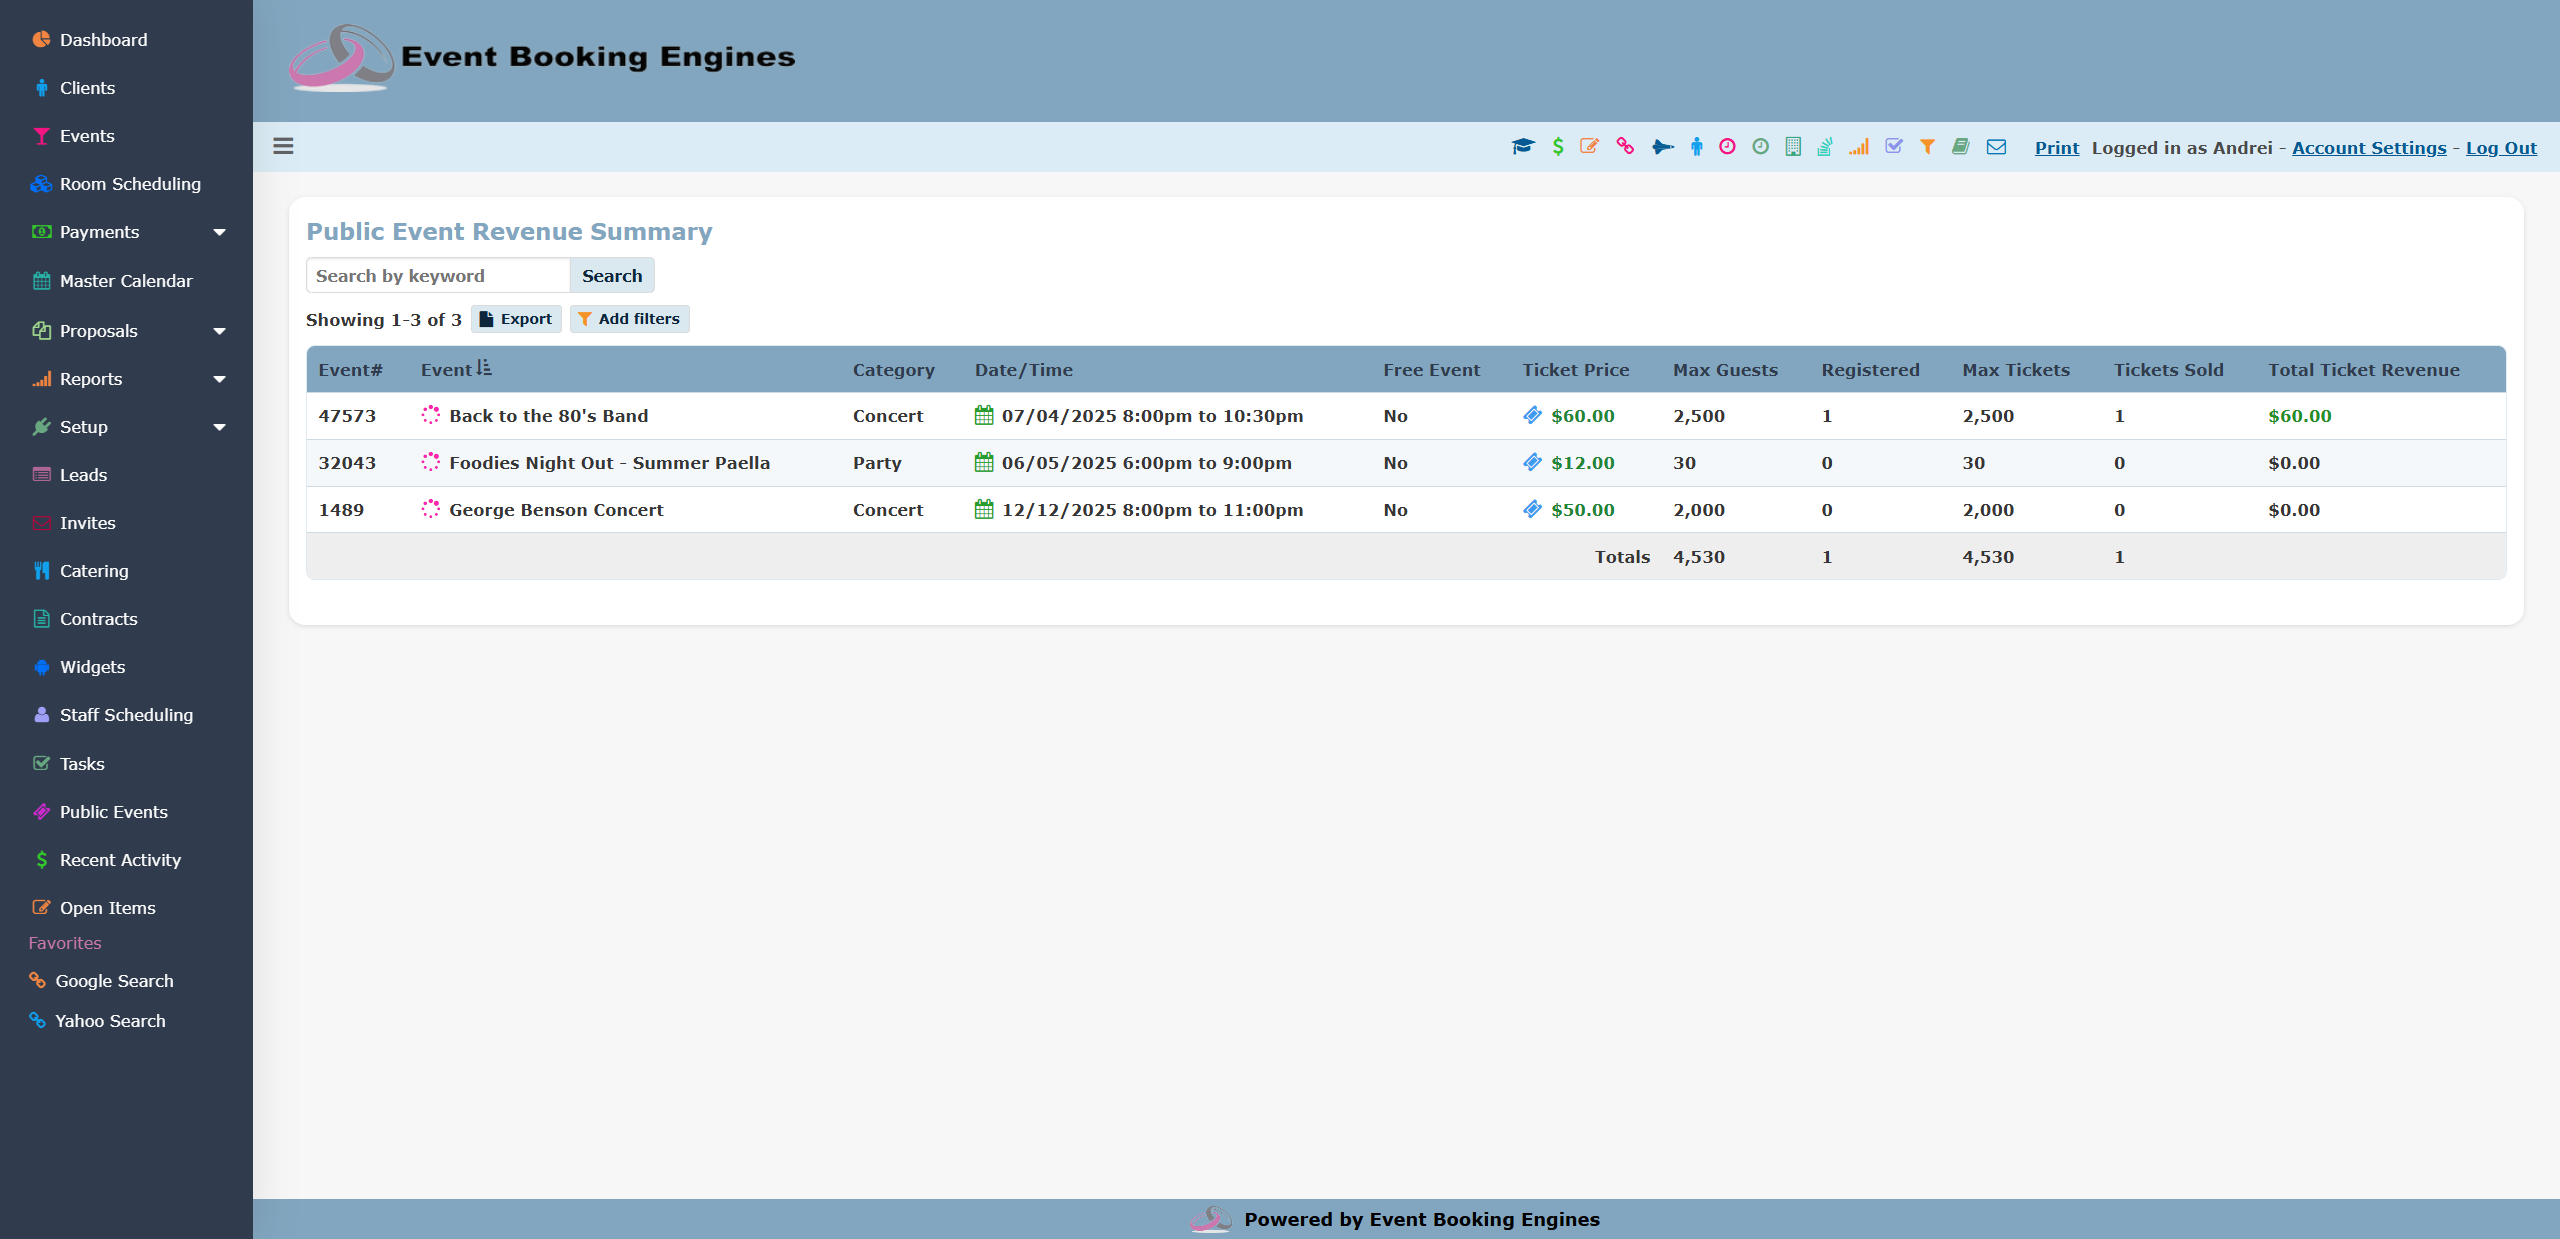Viewport: 2560px width, 1239px height.
Task: Click the purple checkbox toolbar icon
Action: (x=1893, y=147)
